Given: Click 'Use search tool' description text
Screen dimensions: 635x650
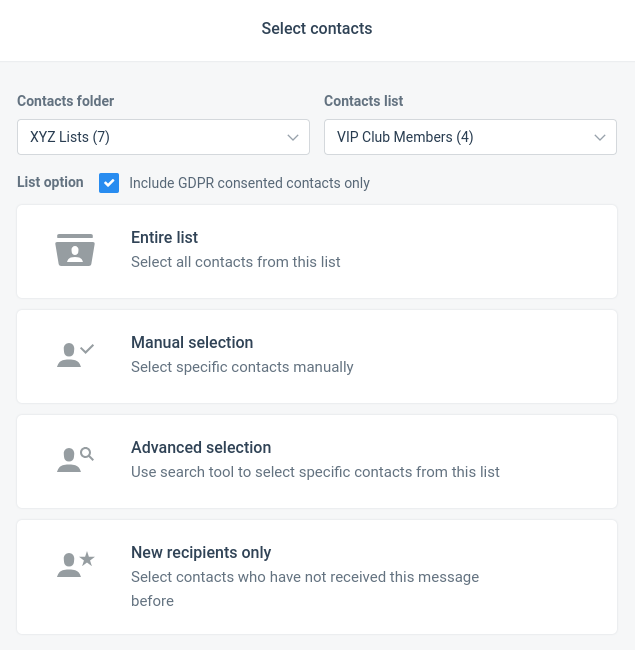Looking at the screenshot, I should 315,472.
